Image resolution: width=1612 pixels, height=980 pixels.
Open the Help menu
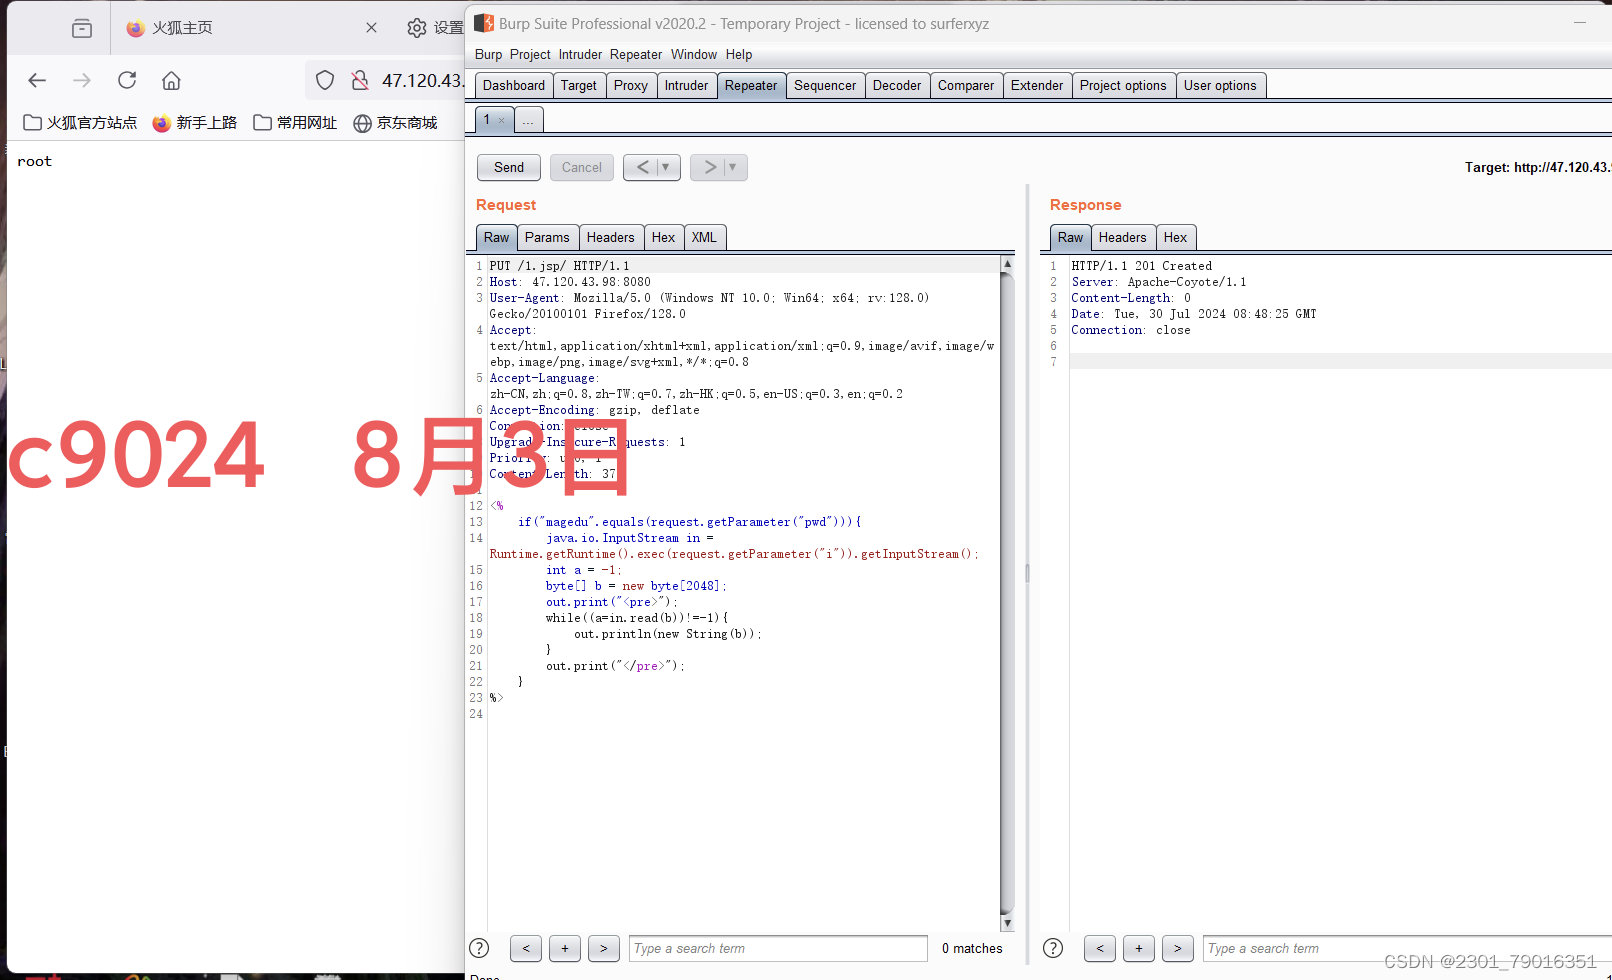coord(739,54)
